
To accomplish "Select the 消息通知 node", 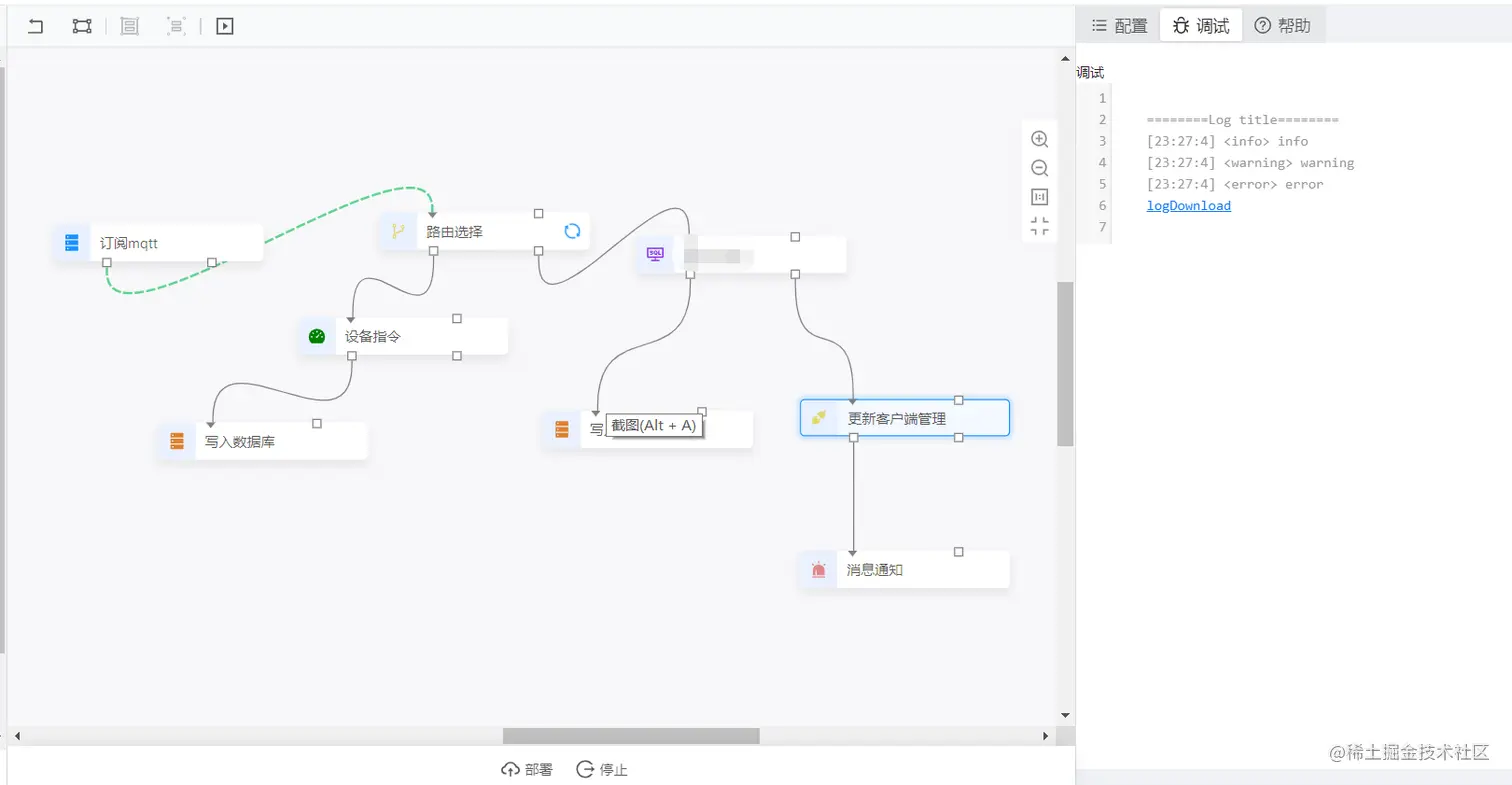I will (905, 570).
